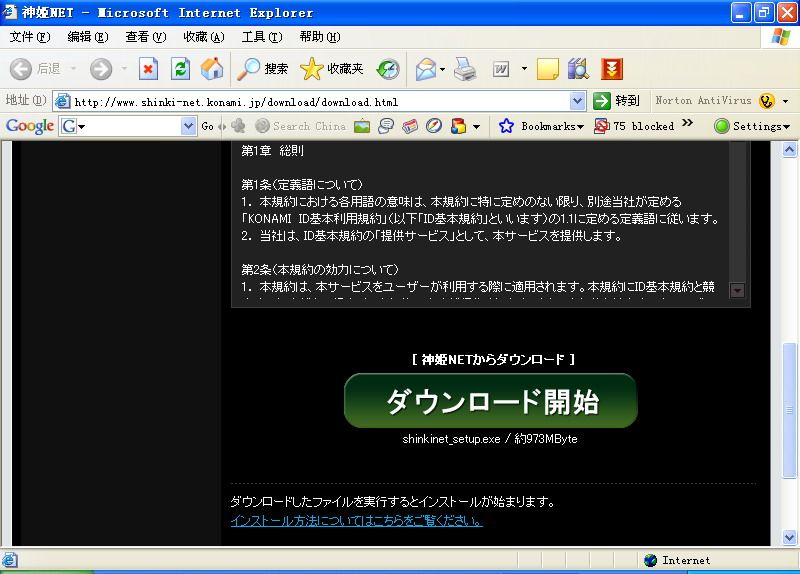800x574 pixels.
Task: Click the Research books icon
Action: 579,69
